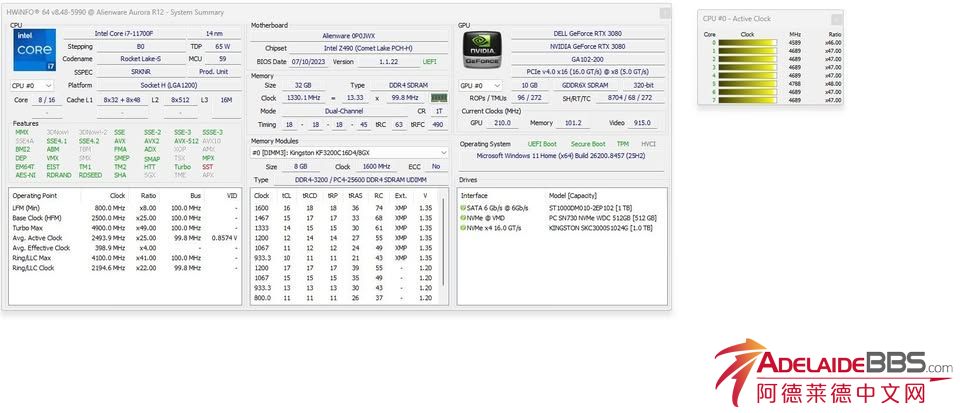The height and width of the screenshot is (413, 960).
Task: Select the DDR4-3200 / PC4-25600 type field
Action: [361, 180]
